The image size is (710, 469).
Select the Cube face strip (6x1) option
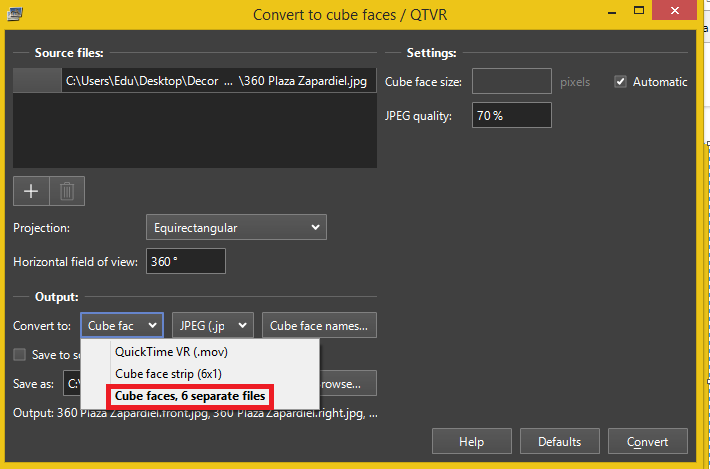[x=169, y=374]
